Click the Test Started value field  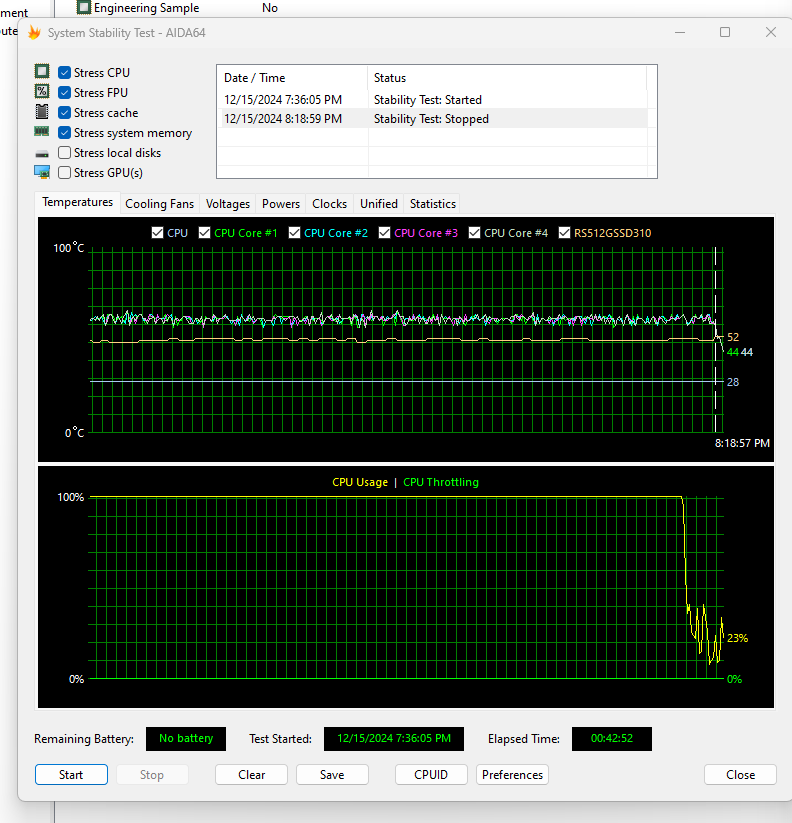(x=394, y=738)
